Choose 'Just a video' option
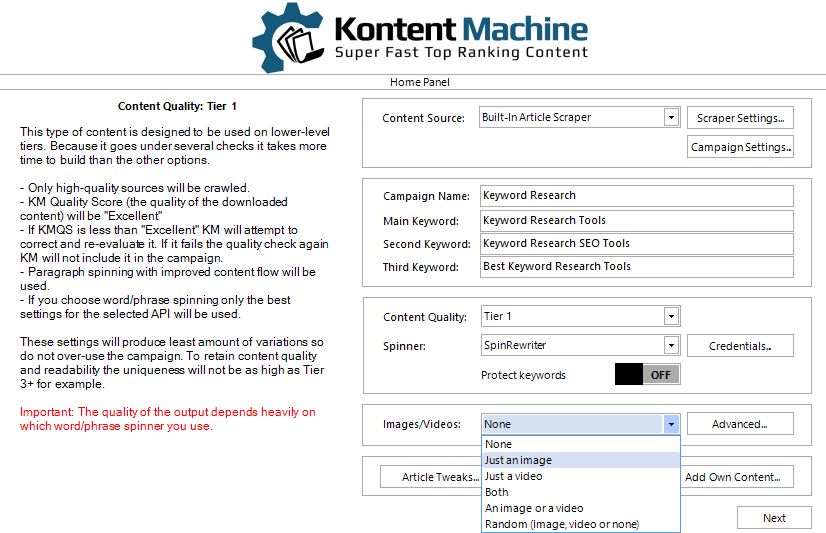 581,476
